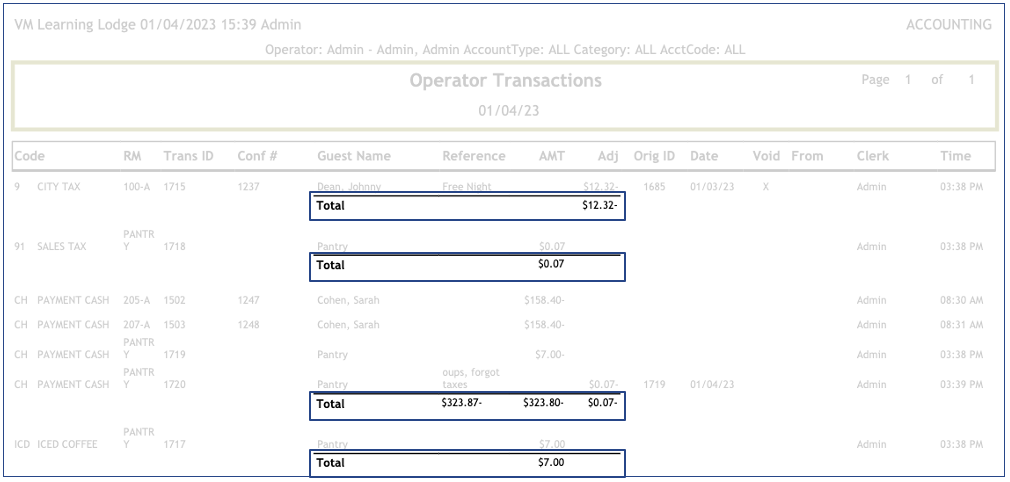Viewport: 1010px width, 482px height.
Task: Click the Operator Transactions report title
Action: [505, 81]
